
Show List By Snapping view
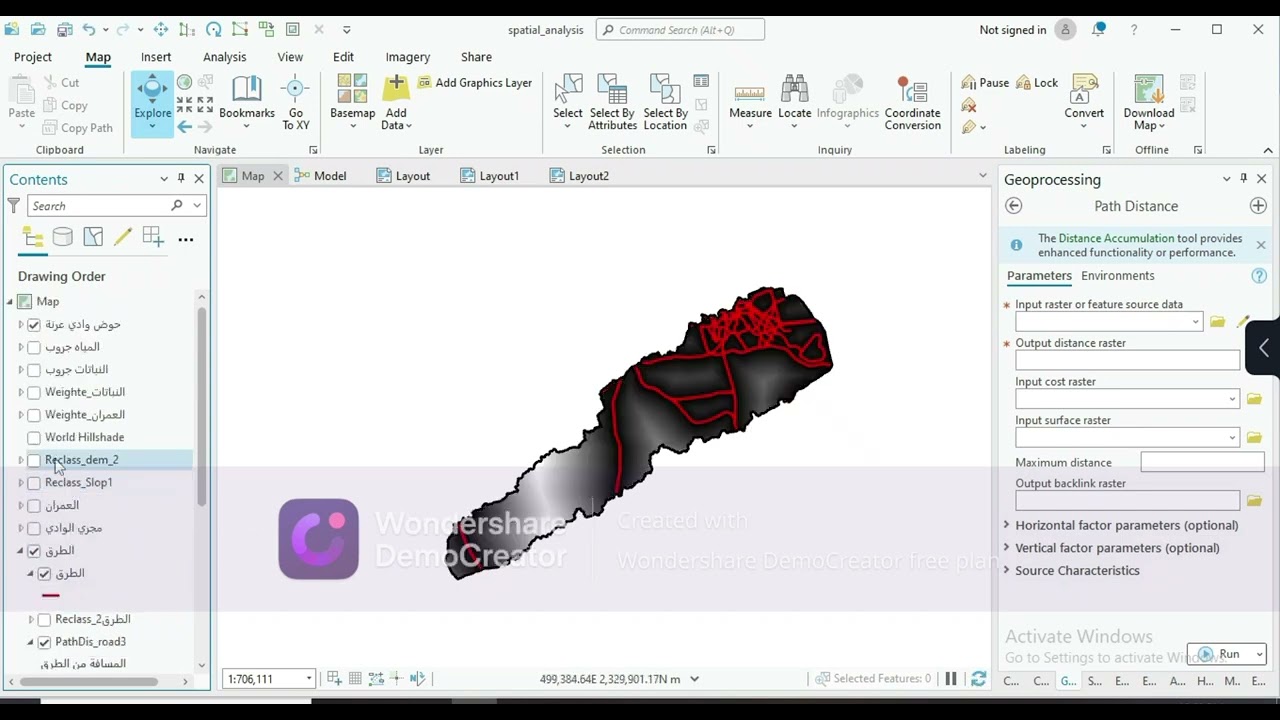[153, 238]
